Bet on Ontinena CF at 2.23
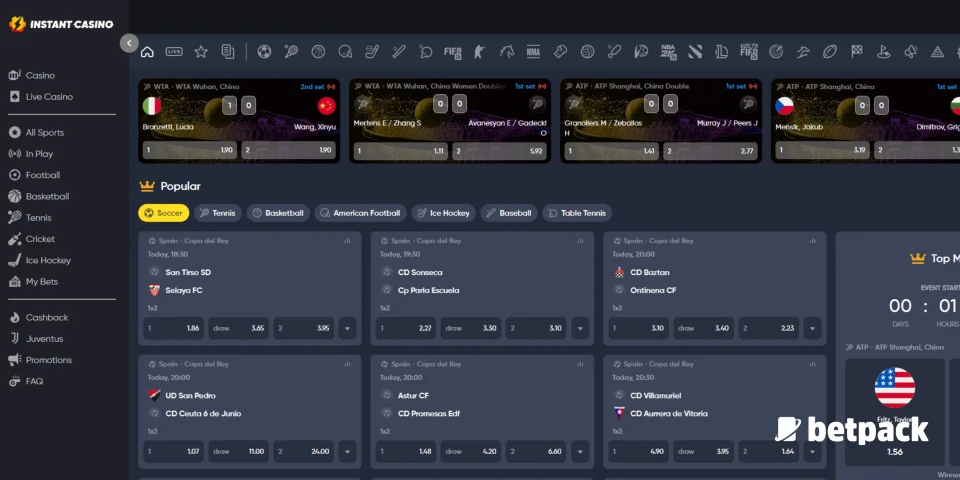The image size is (960, 480). [769, 328]
